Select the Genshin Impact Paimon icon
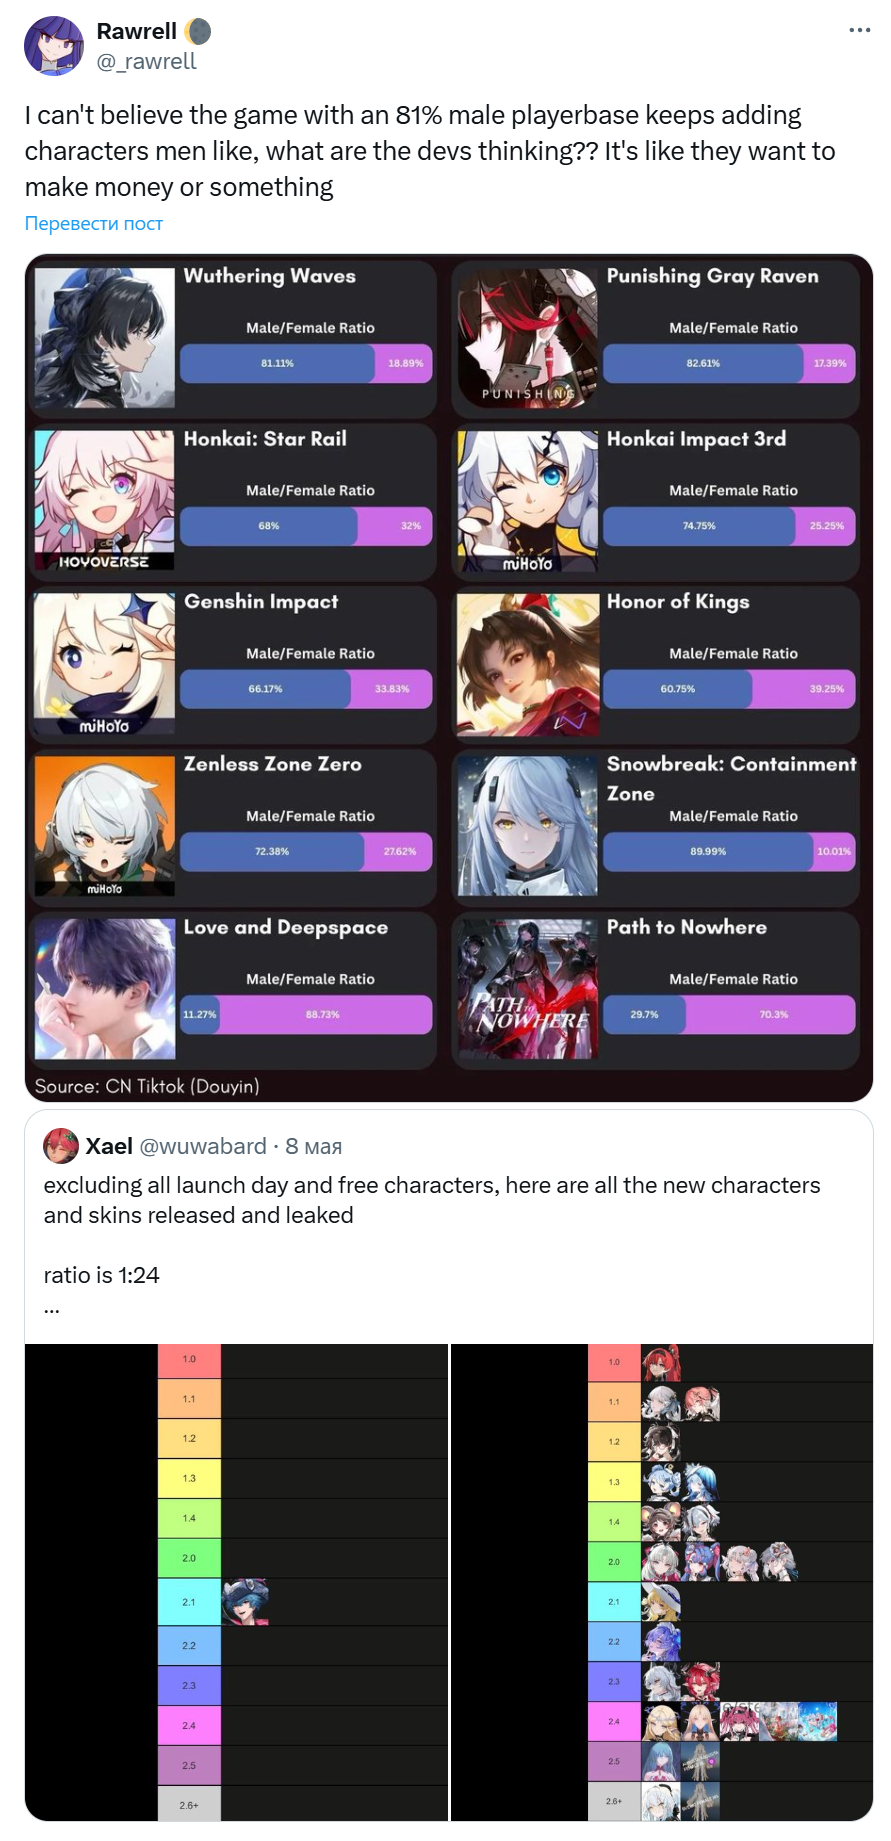Viewport: 891px width, 1841px height. click(105, 664)
